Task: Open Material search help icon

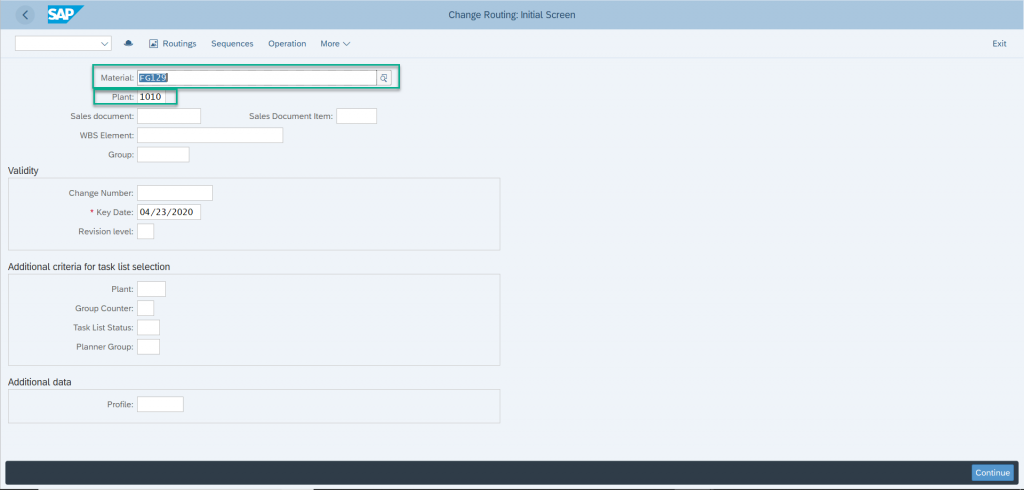Action: [x=384, y=78]
